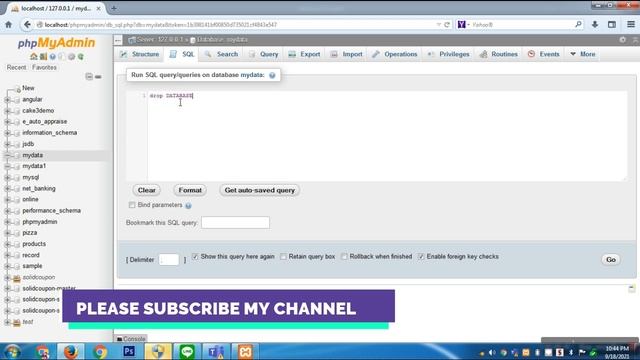640x360 pixels.
Task: Click the Clear button
Action: tap(147, 190)
